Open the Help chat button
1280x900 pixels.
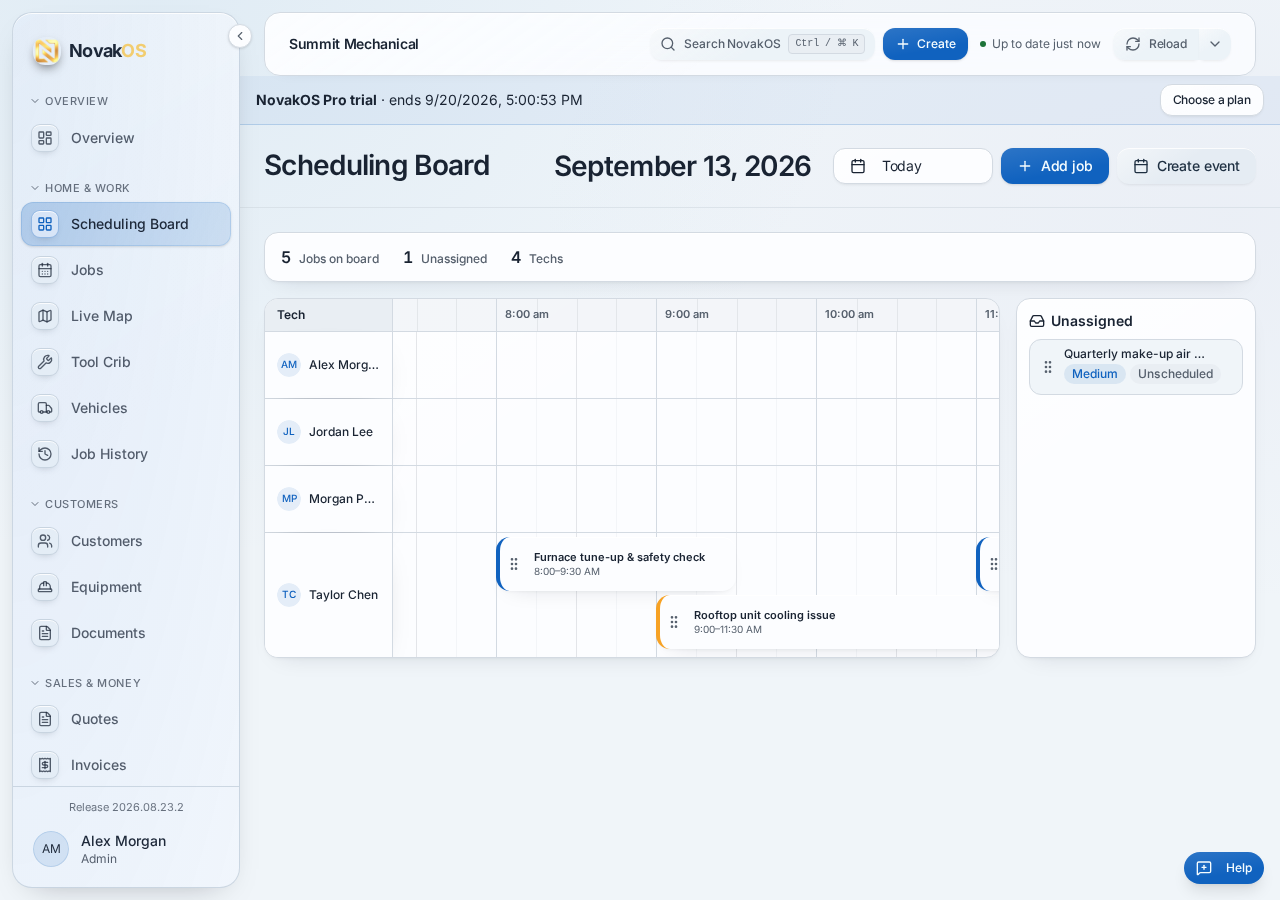[x=1224, y=868]
